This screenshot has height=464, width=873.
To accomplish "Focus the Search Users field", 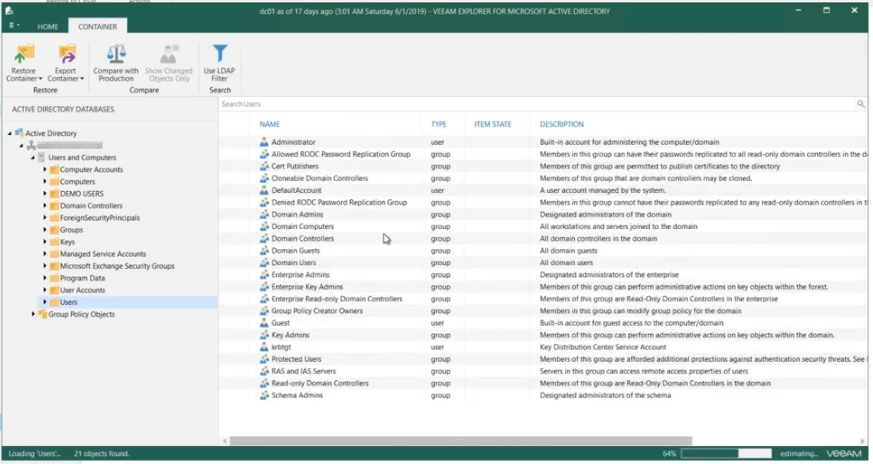I will [x=537, y=104].
